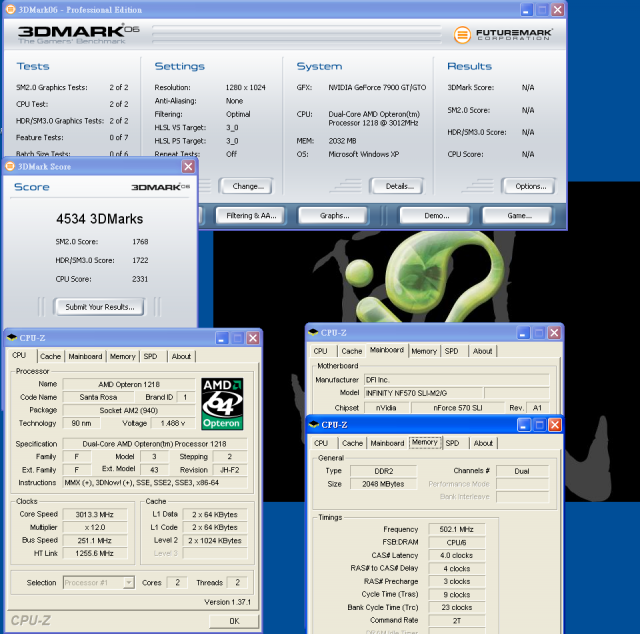640x634 pixels.
Task: Click the Core Speed 3013.3 MHz field
Action: (x=94, y=514)
